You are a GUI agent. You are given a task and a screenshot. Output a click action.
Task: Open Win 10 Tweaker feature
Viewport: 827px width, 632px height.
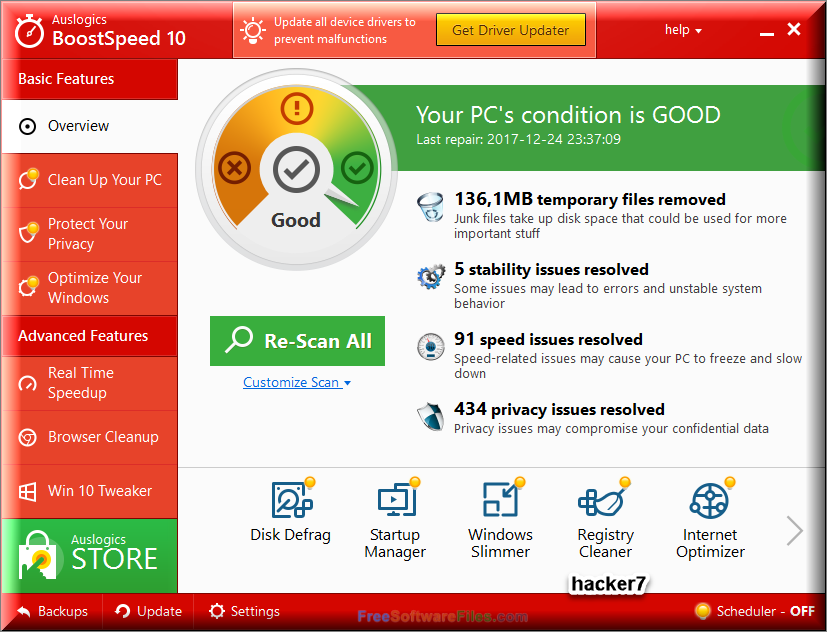coord(90,492)
